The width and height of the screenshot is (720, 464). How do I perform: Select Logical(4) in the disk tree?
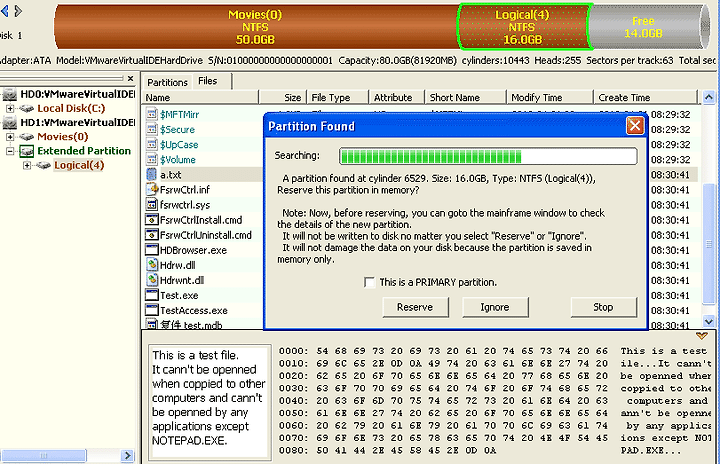(x=79, y=165)
